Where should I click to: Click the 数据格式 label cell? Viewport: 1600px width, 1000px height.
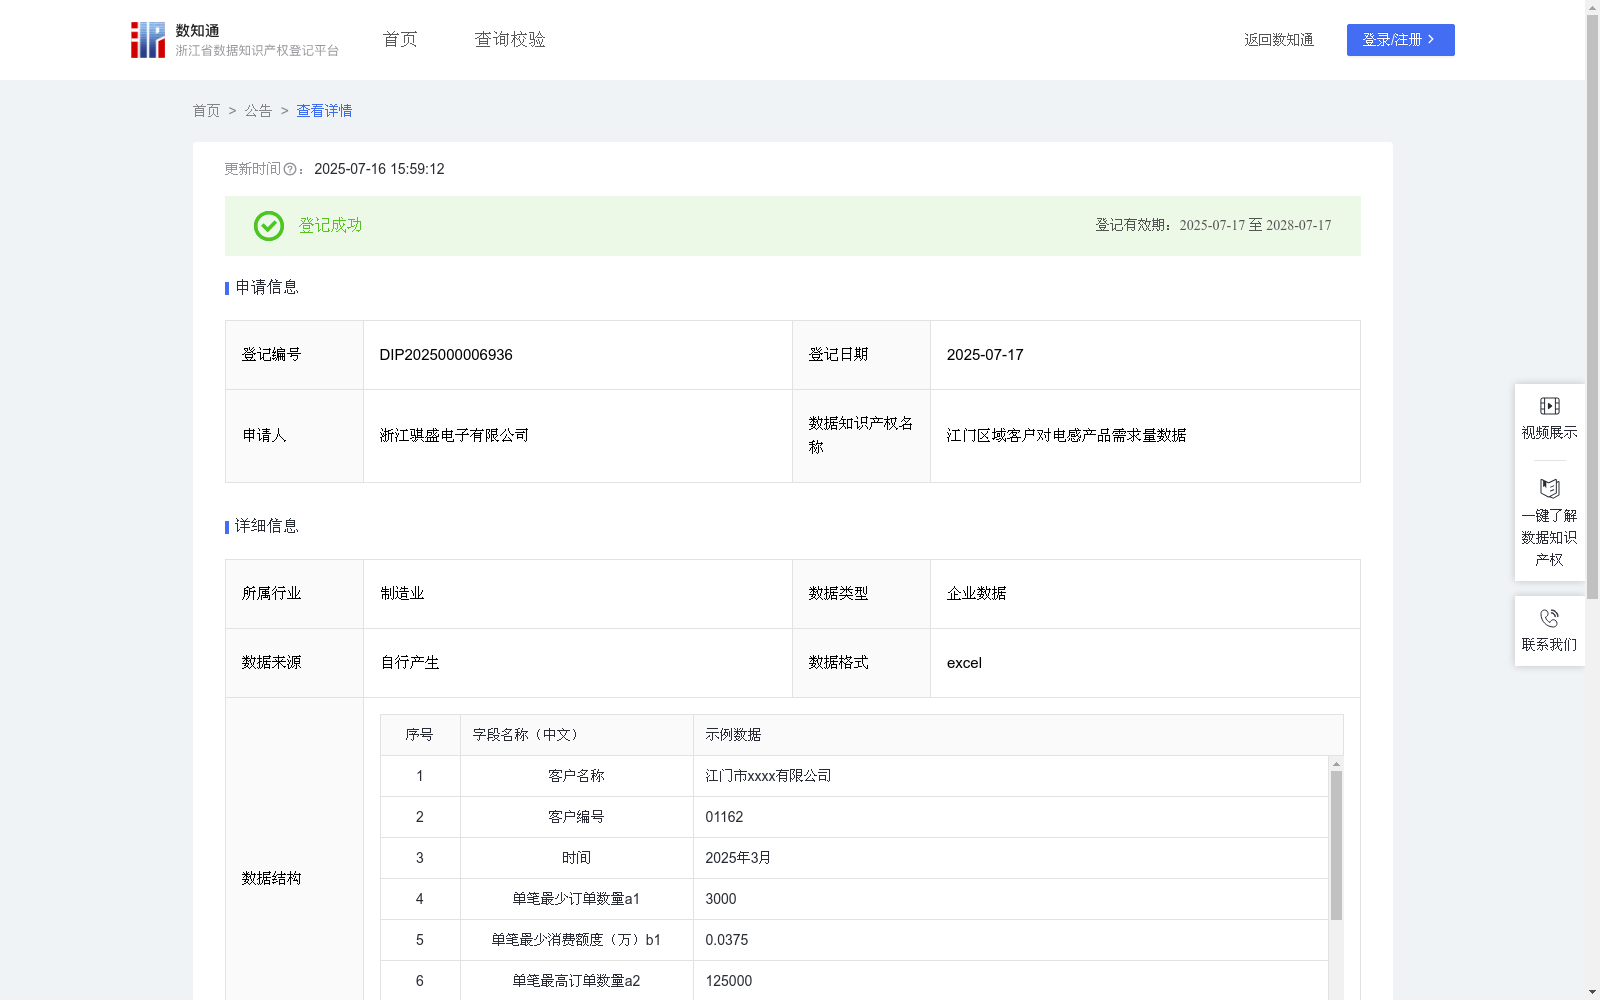click(861, 663)
